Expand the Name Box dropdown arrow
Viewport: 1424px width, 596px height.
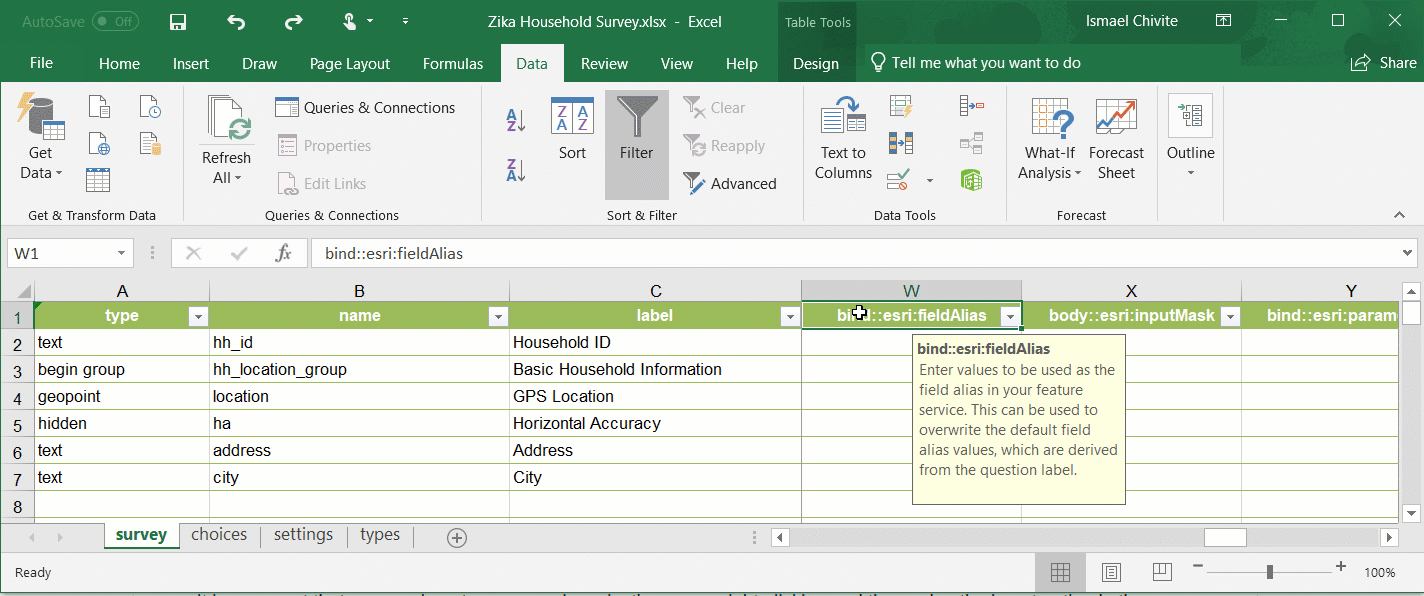122,254
